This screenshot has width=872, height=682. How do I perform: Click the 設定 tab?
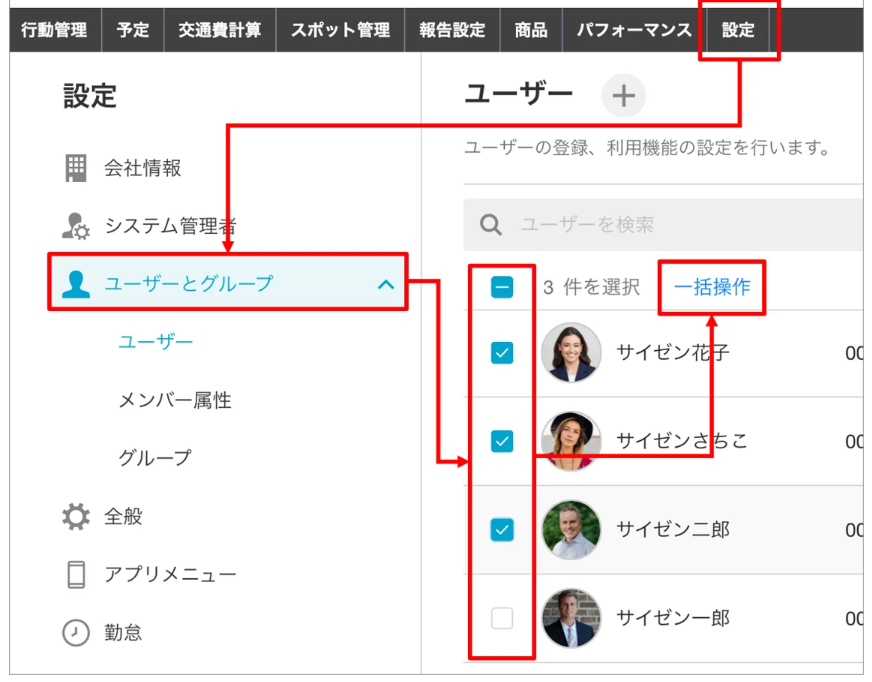click(x=738, y=30)
